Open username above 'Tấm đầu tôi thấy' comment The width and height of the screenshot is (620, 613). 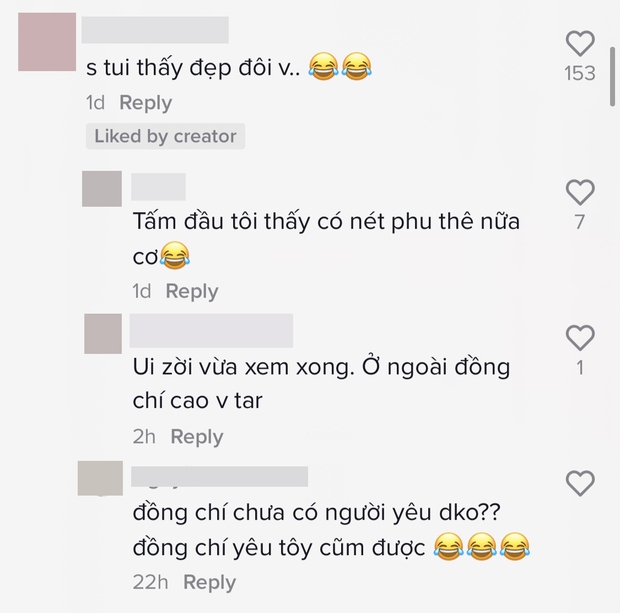point(158,187)
